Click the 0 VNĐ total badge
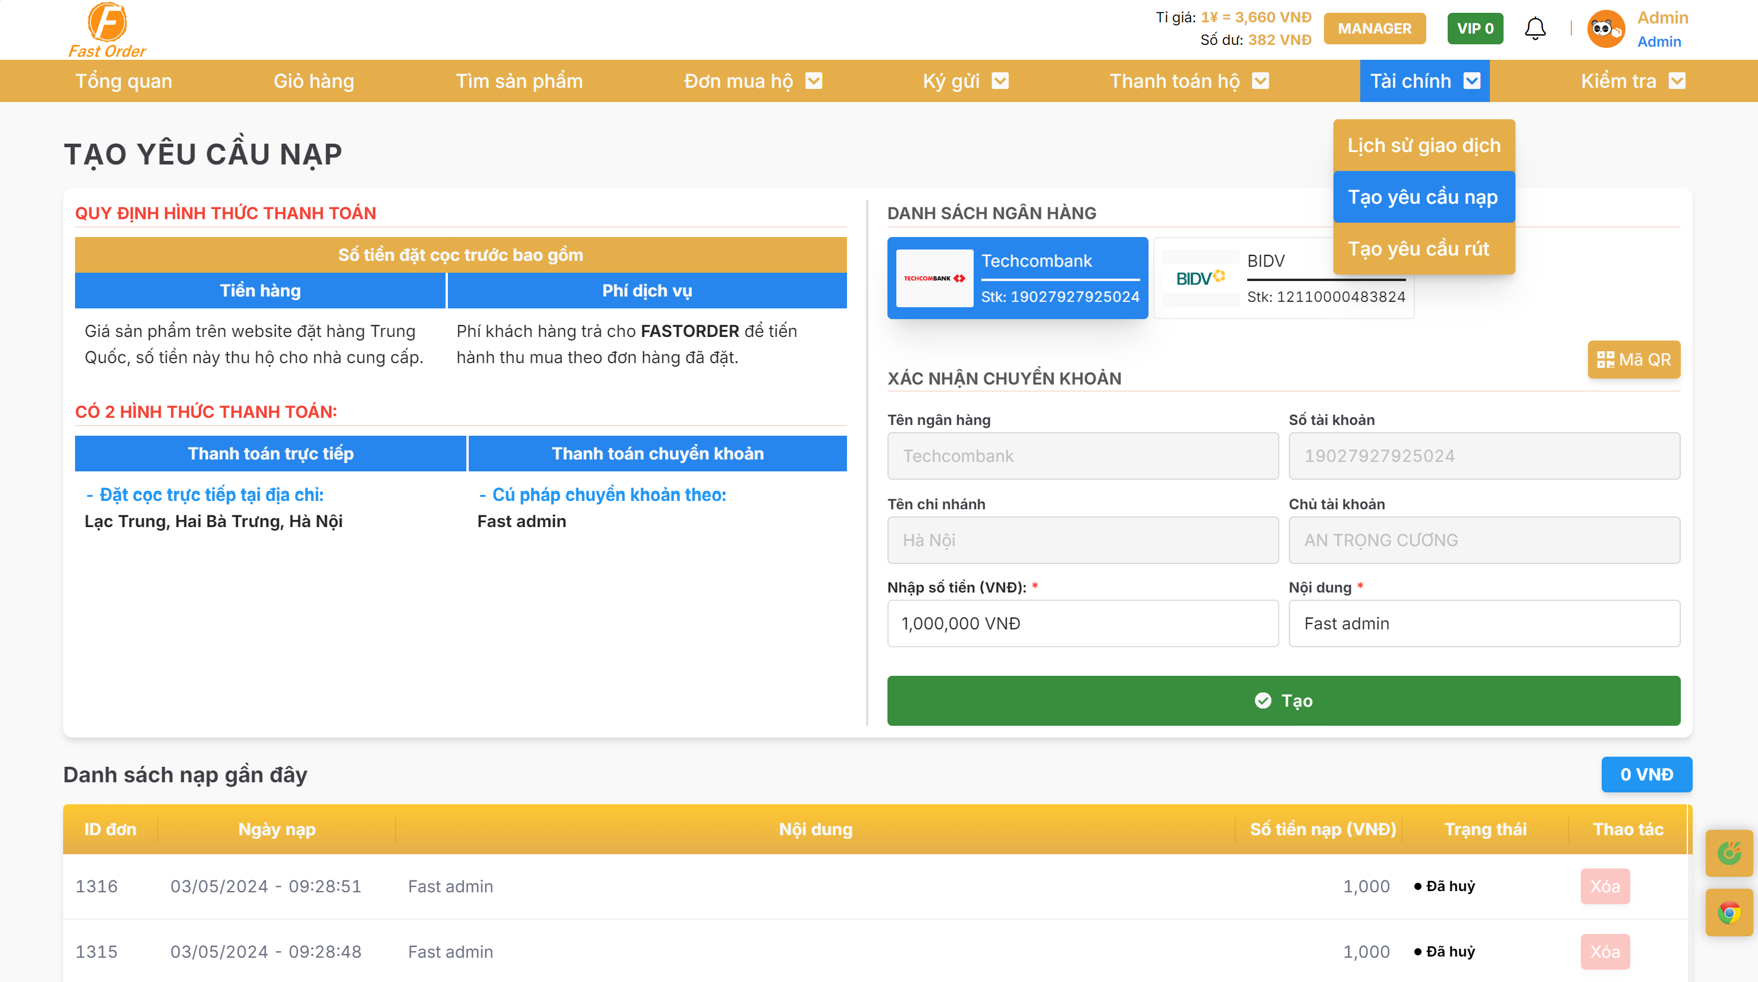 pyautogui.click(x=1646, y=775)
